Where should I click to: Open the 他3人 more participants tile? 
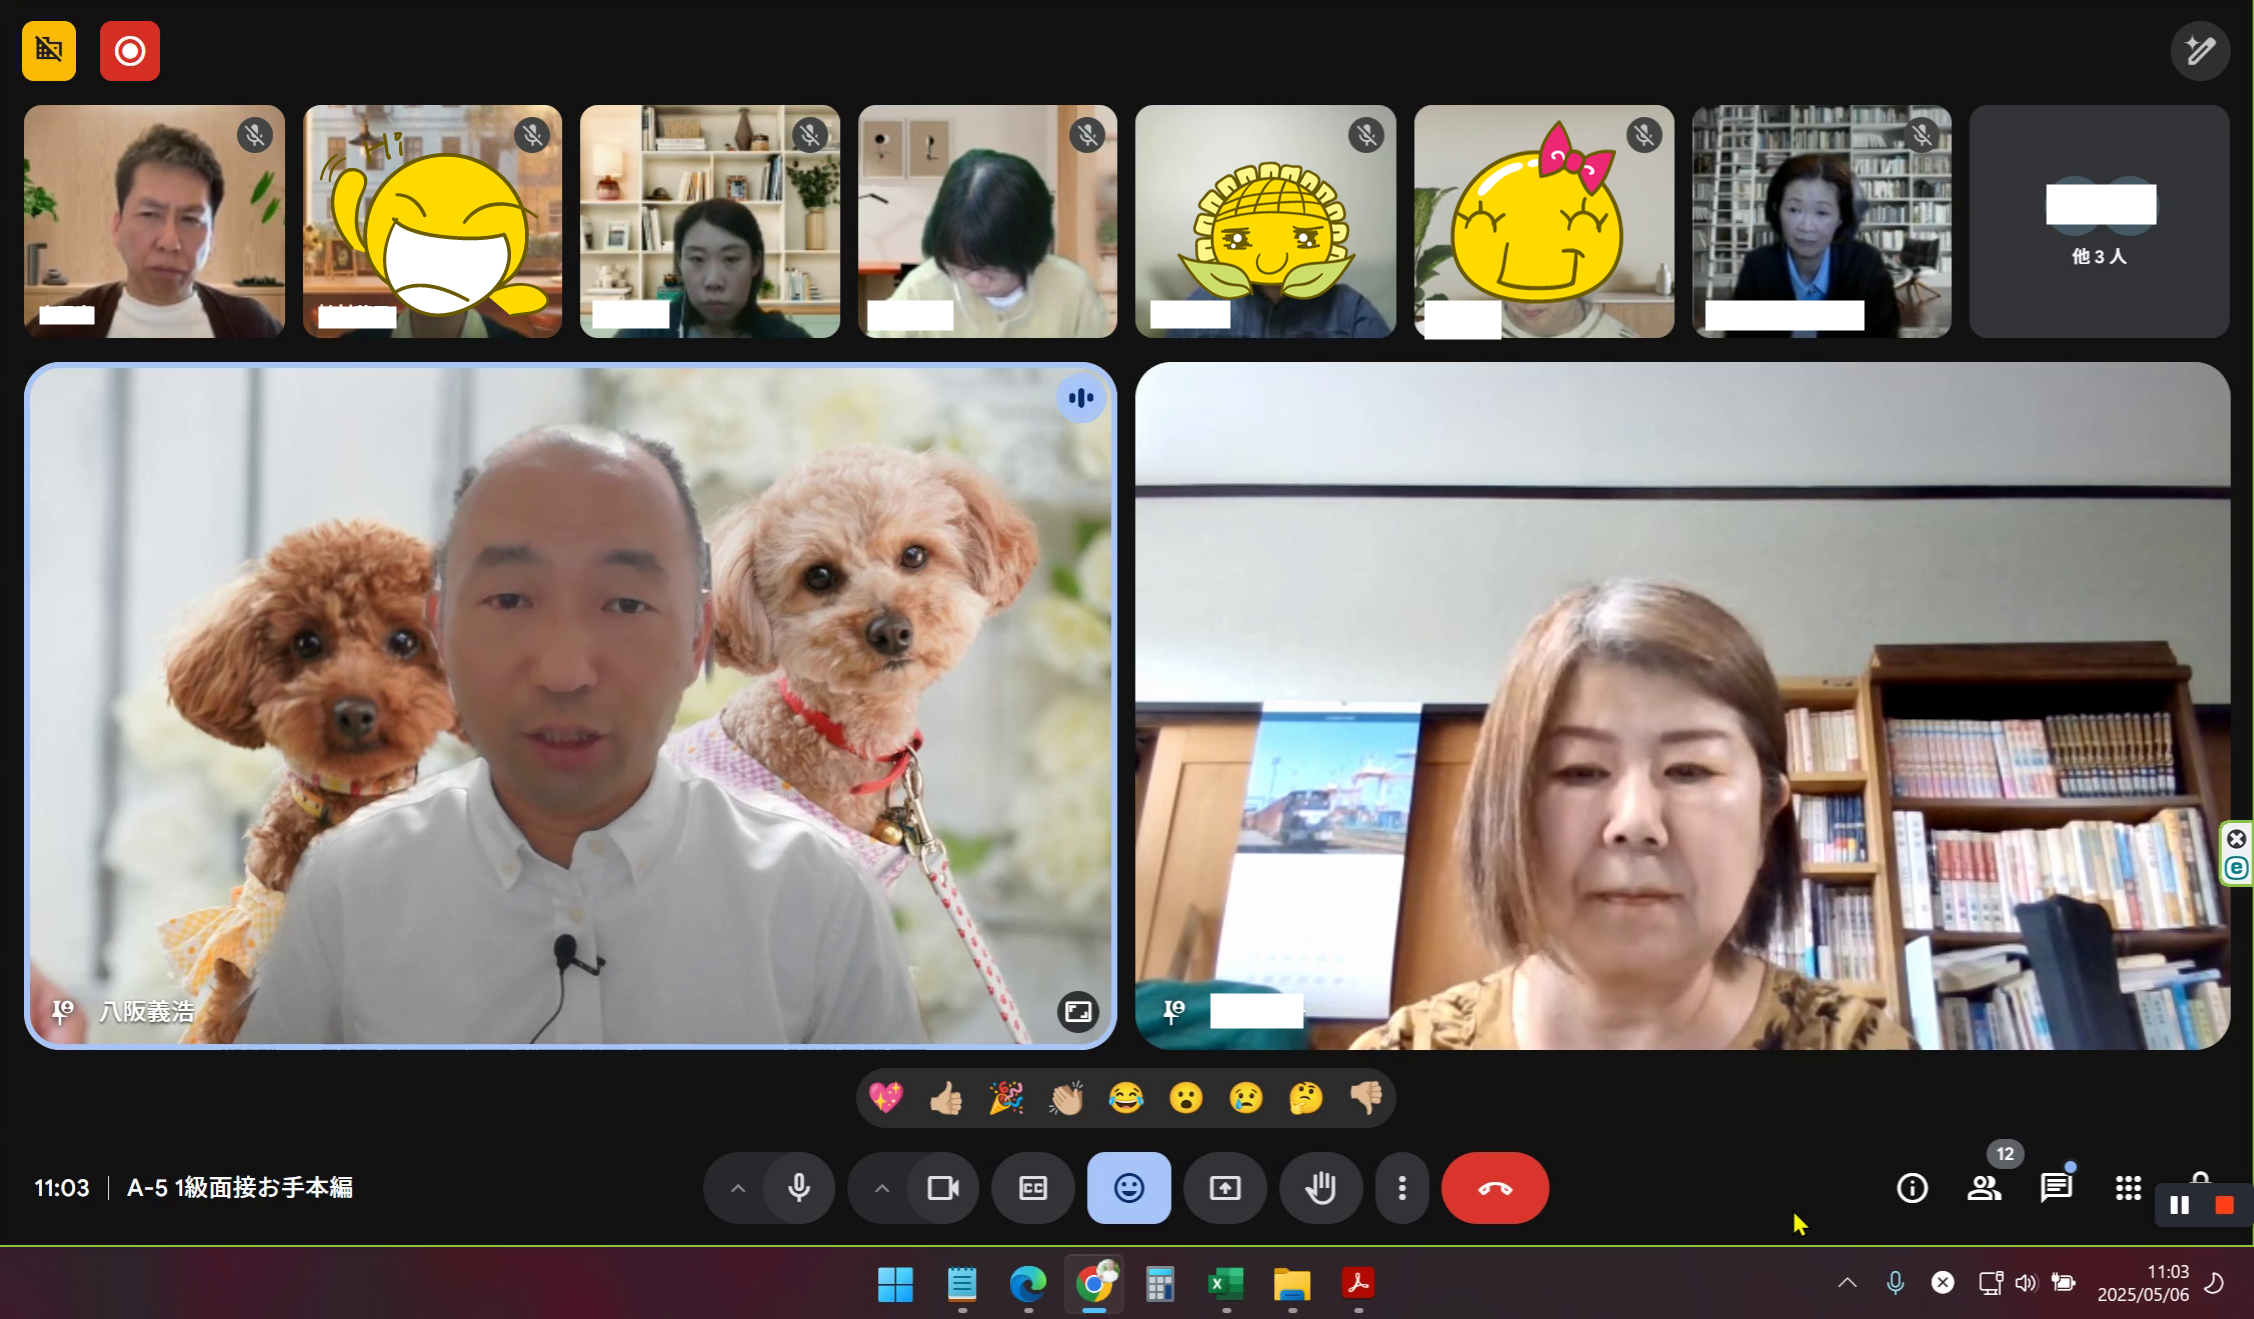pos(2099,222)
